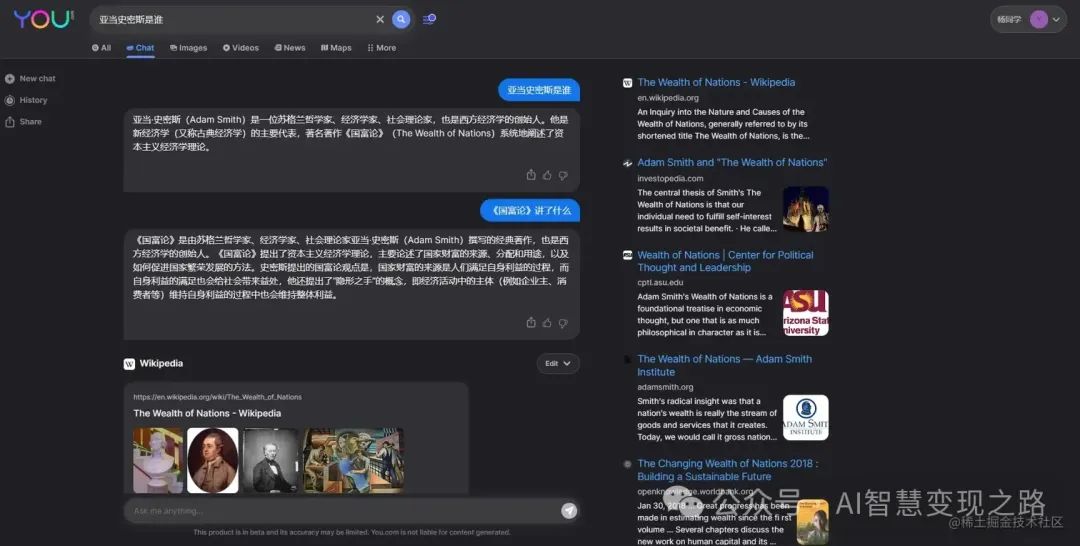
Task: Open the white bust statue thumbnail
Action: click(x=158, y=460)
